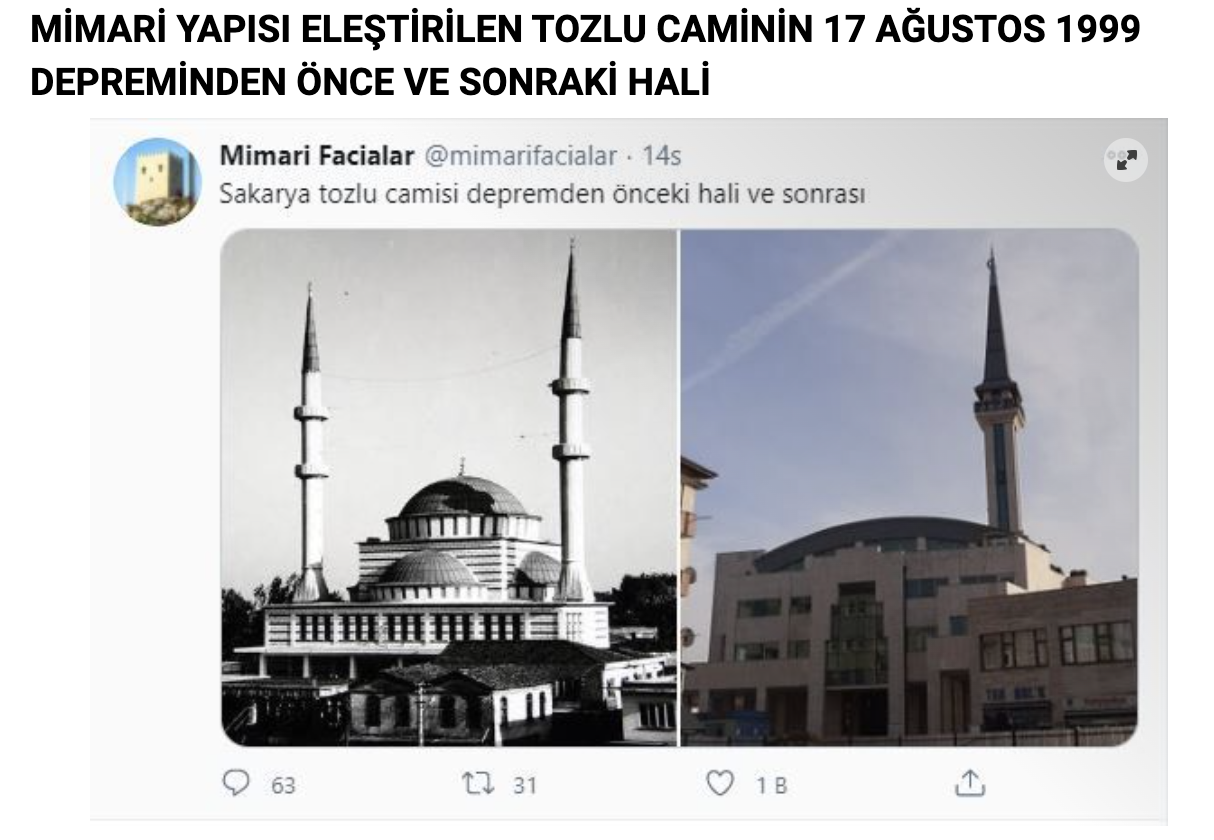The height and width of the screenshot is (840, 1214).
Task: Click the retweet count 31
Action: 525,785
